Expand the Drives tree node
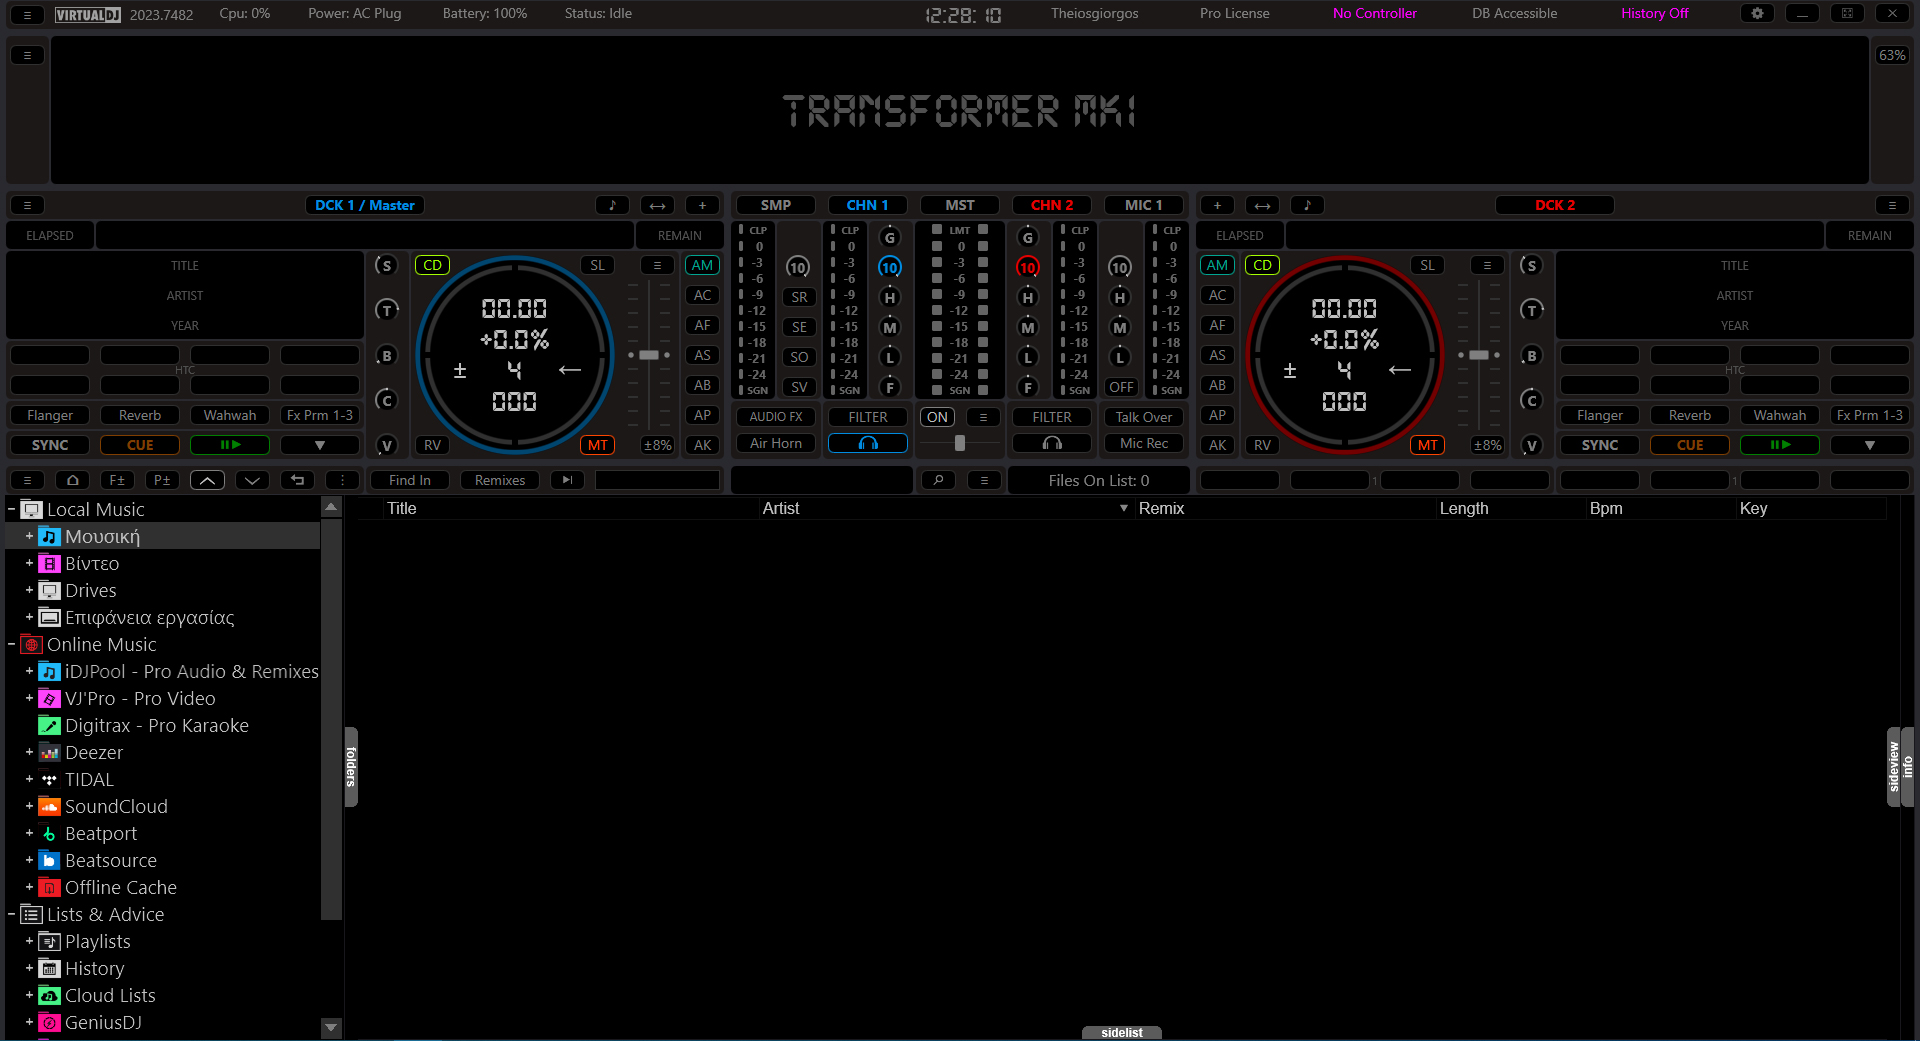 pos(29,591)
